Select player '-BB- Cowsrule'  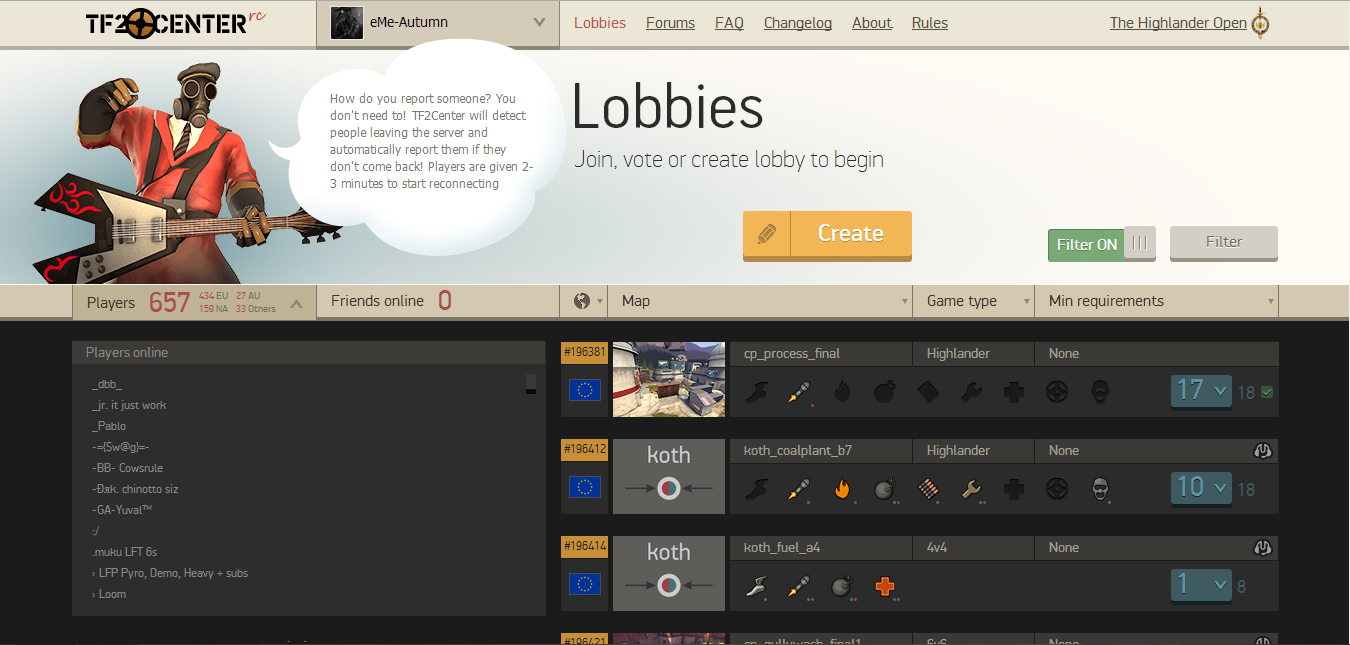[x=127, y=468]
